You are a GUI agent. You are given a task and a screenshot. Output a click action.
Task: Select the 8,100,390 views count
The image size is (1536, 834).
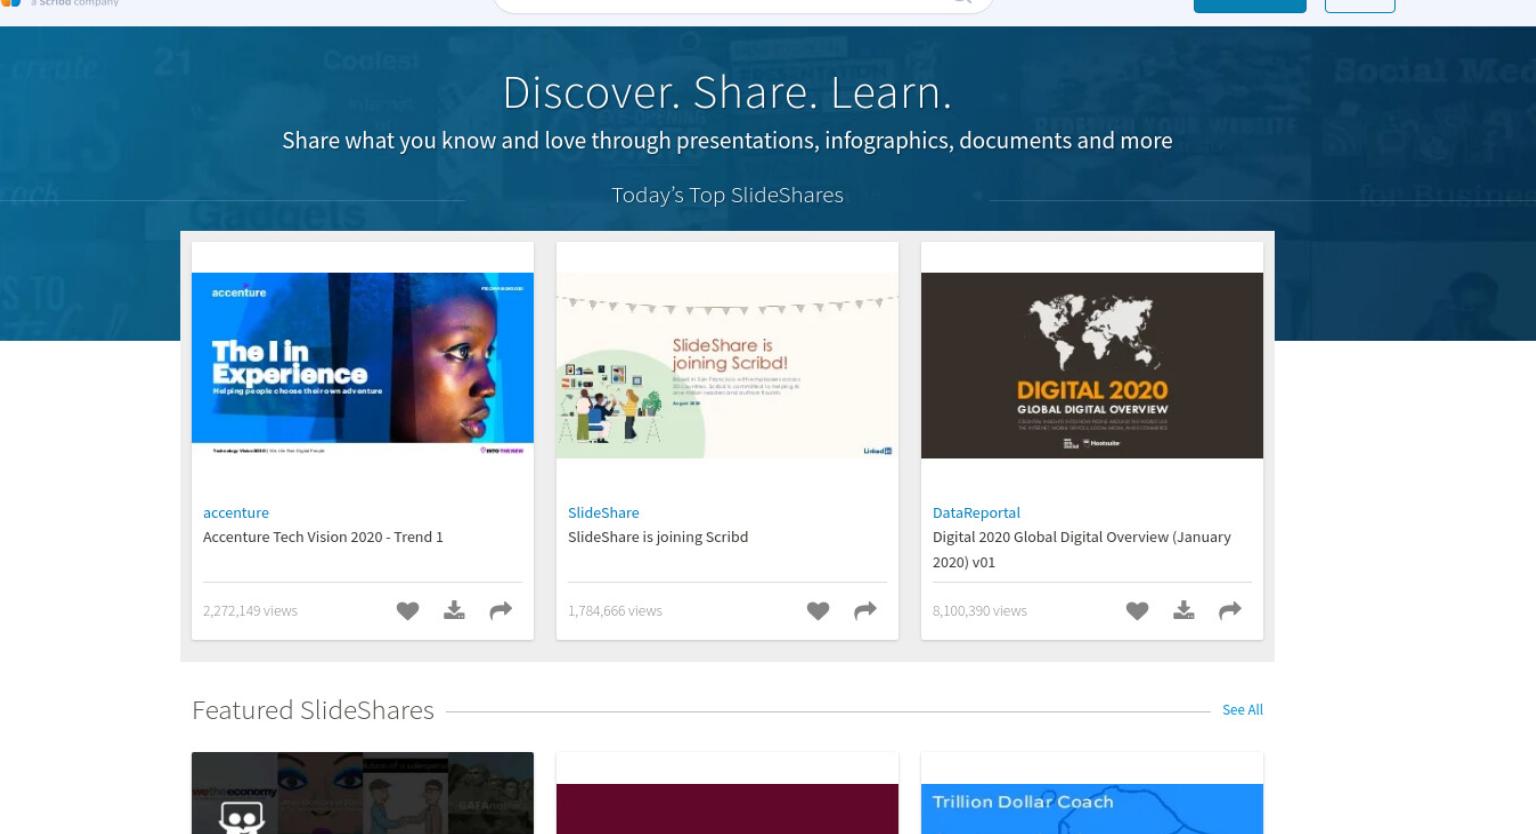(x=980, y=611)
